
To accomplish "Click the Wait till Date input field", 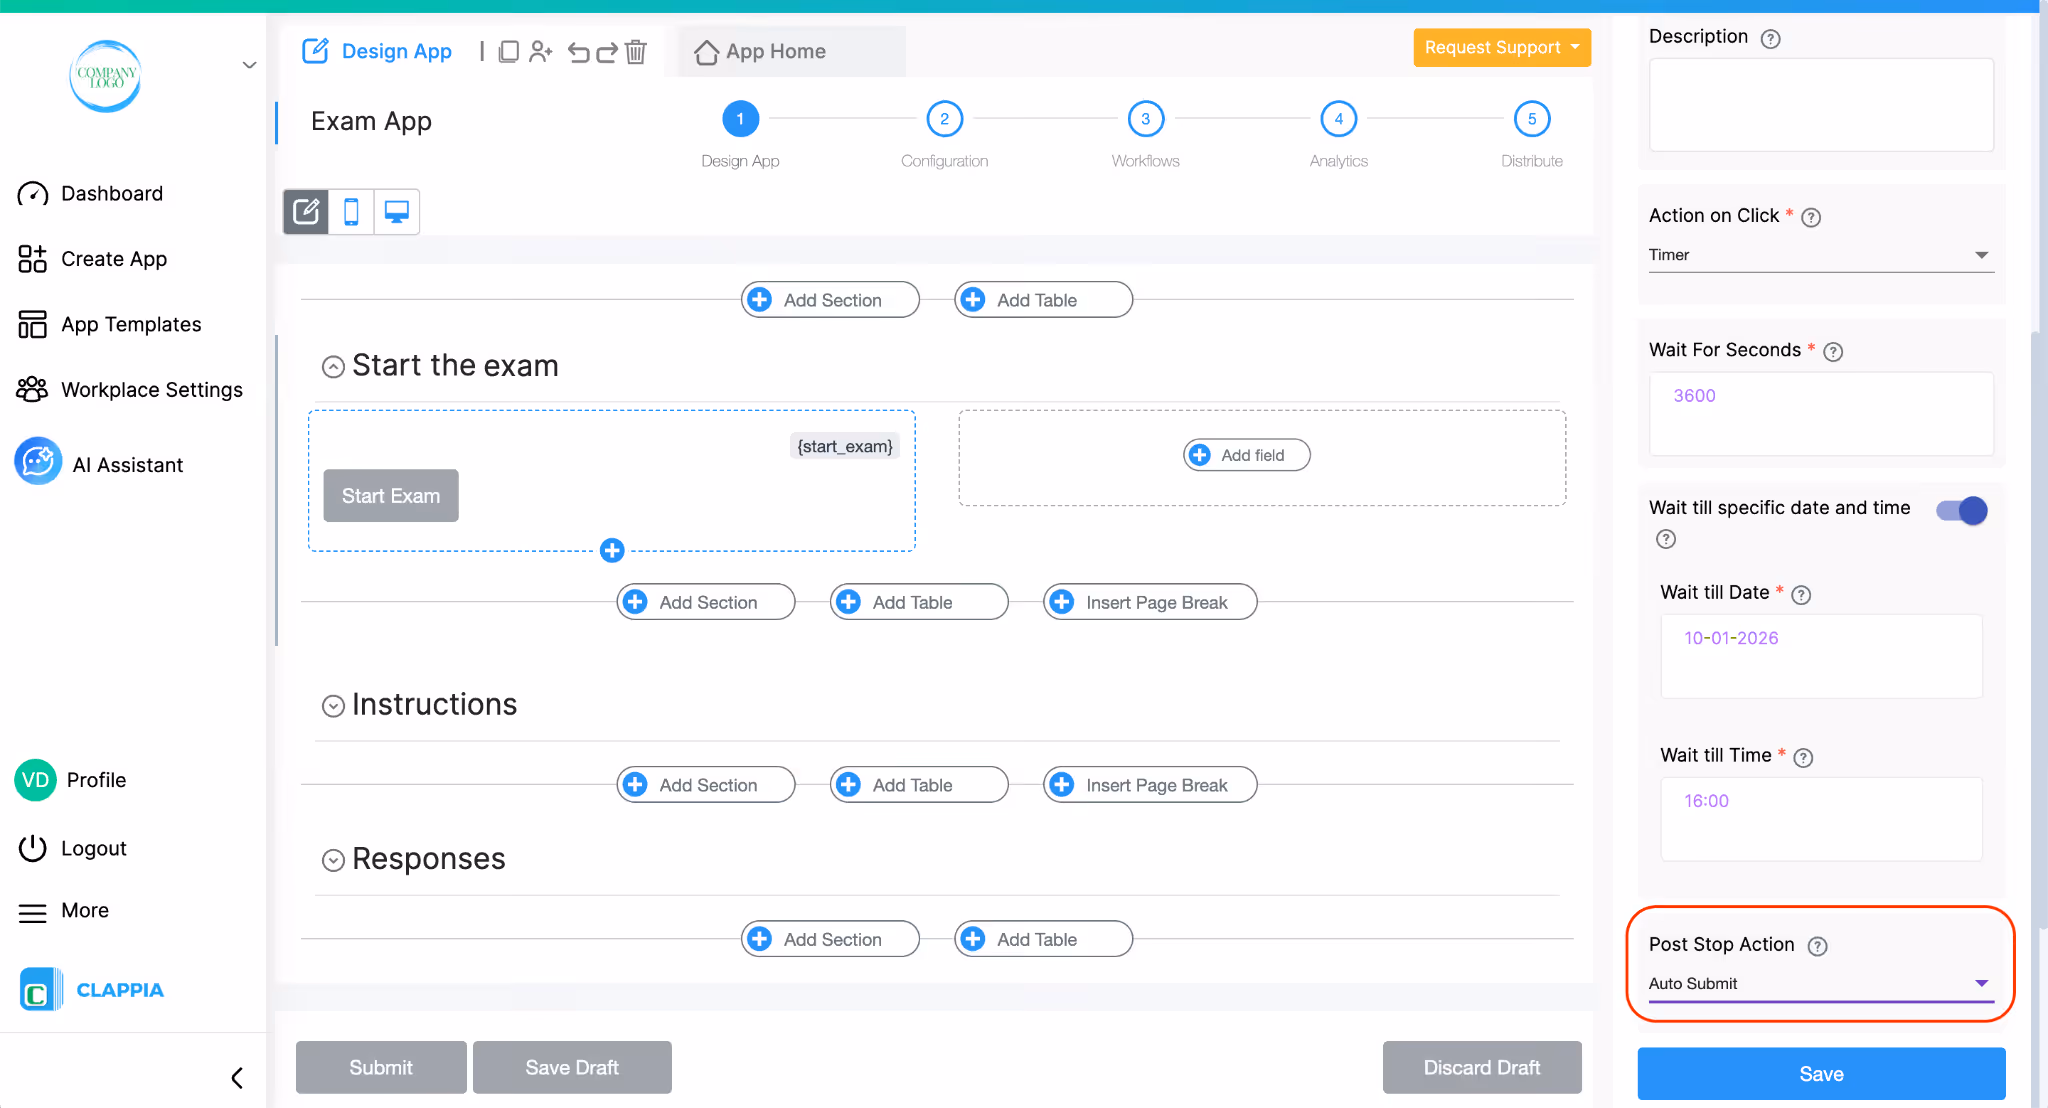I will 1820,655.
